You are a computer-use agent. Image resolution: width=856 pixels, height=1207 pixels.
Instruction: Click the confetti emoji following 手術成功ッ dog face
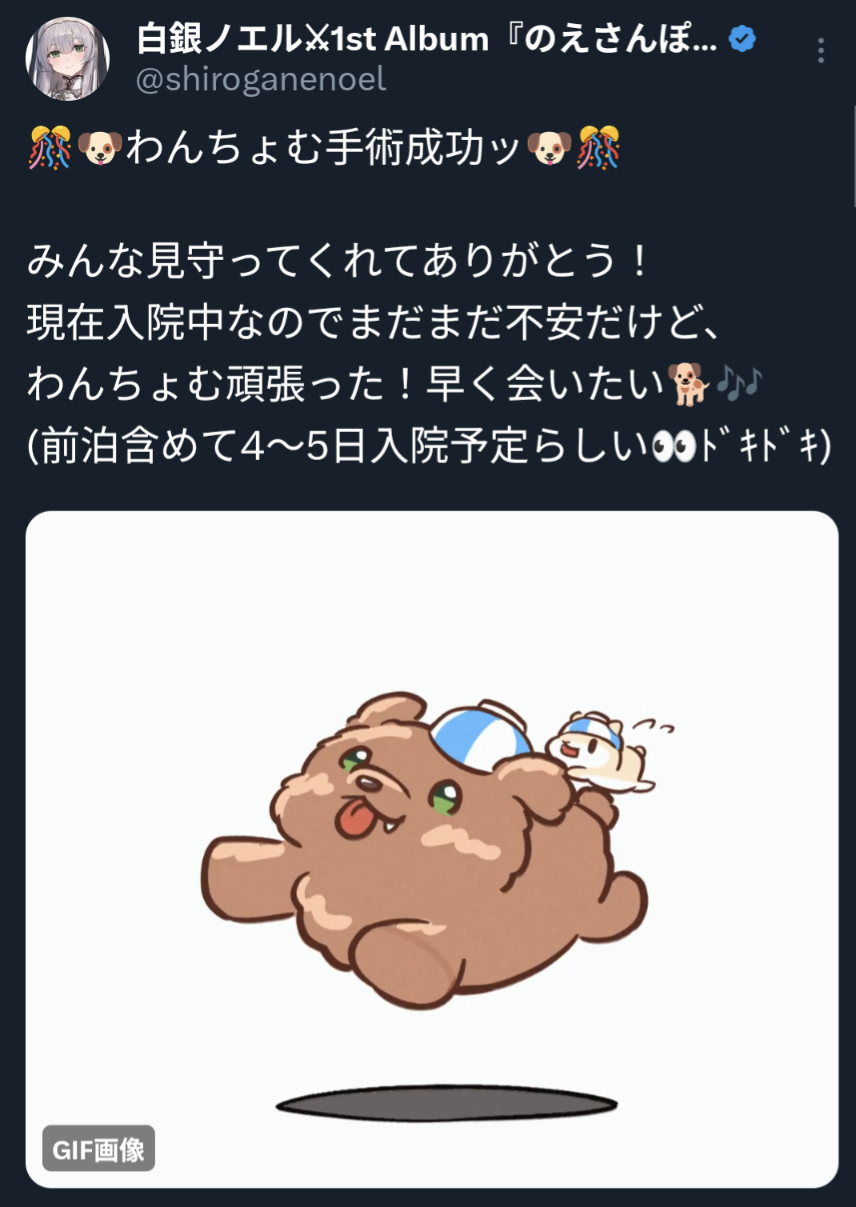point(599,150)
